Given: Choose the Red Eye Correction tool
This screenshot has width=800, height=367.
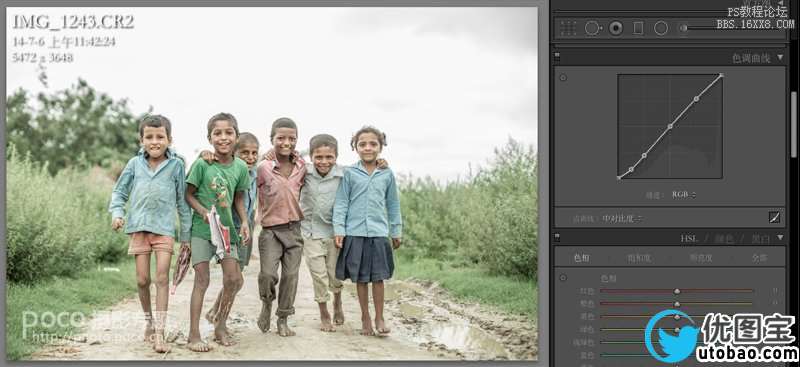Looking at the screenshot, I should 616,28.
